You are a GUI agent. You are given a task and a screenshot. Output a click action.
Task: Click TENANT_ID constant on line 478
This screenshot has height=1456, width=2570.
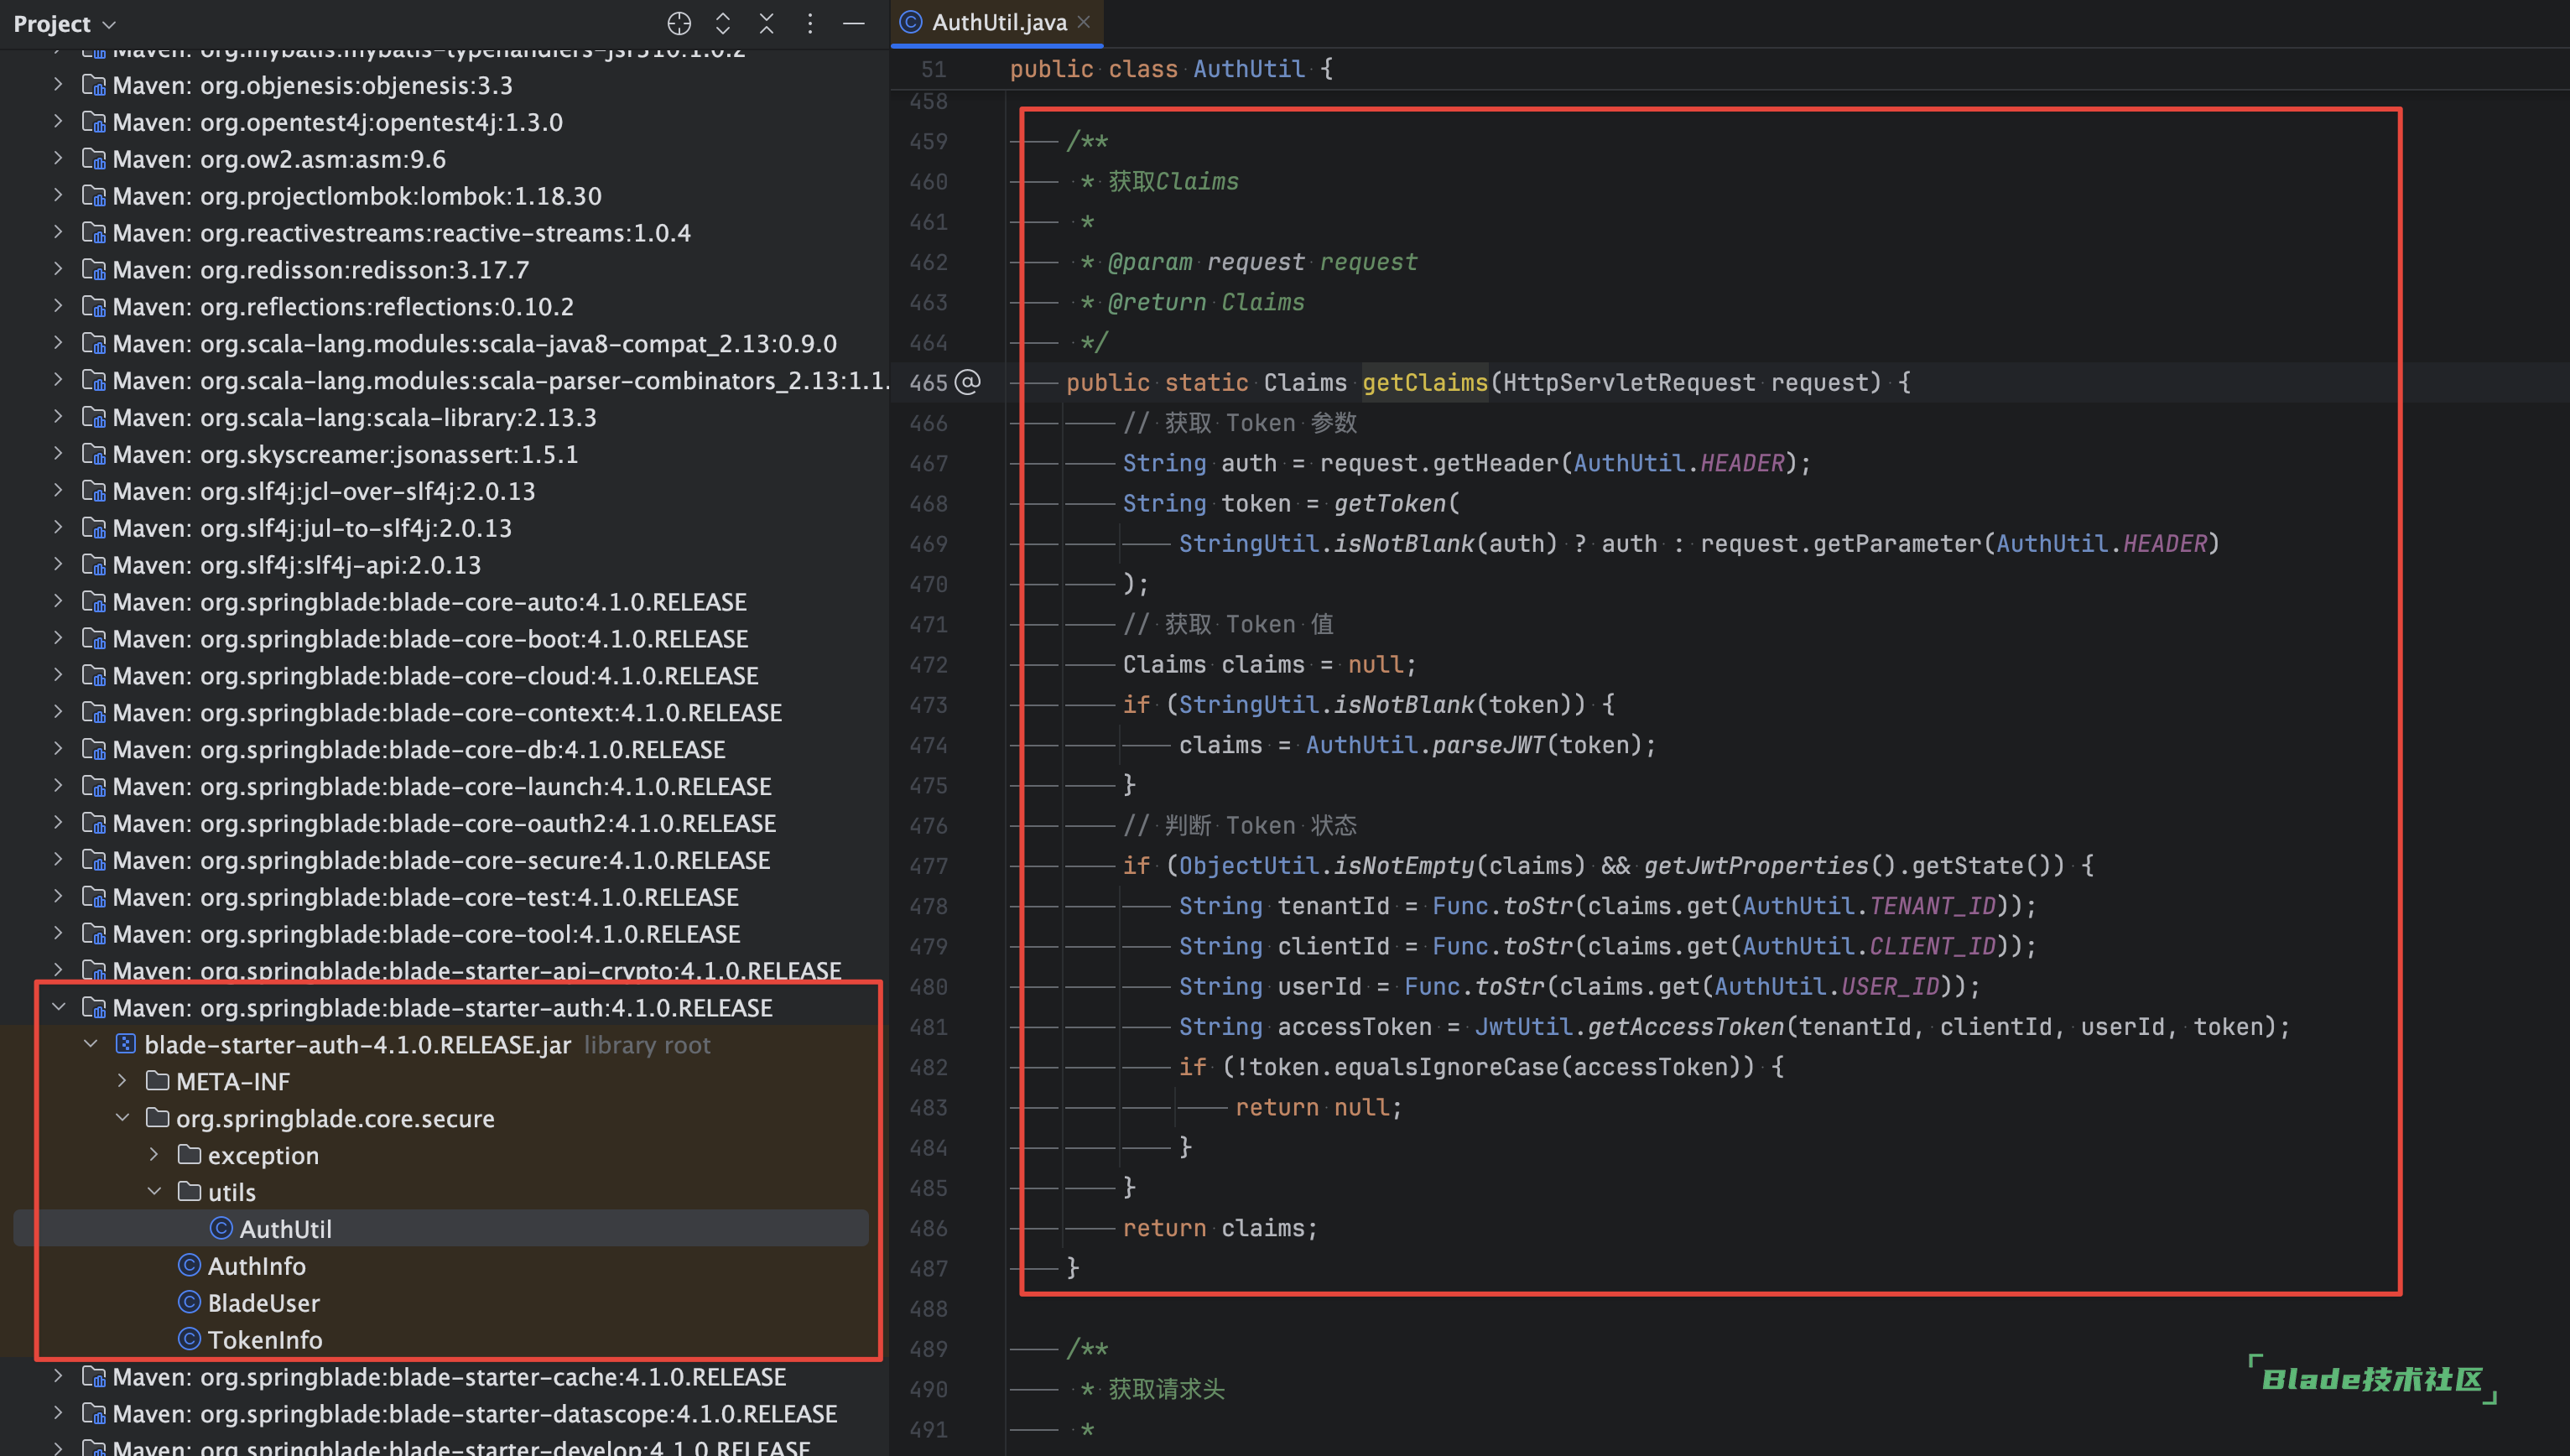[1932, 906]
